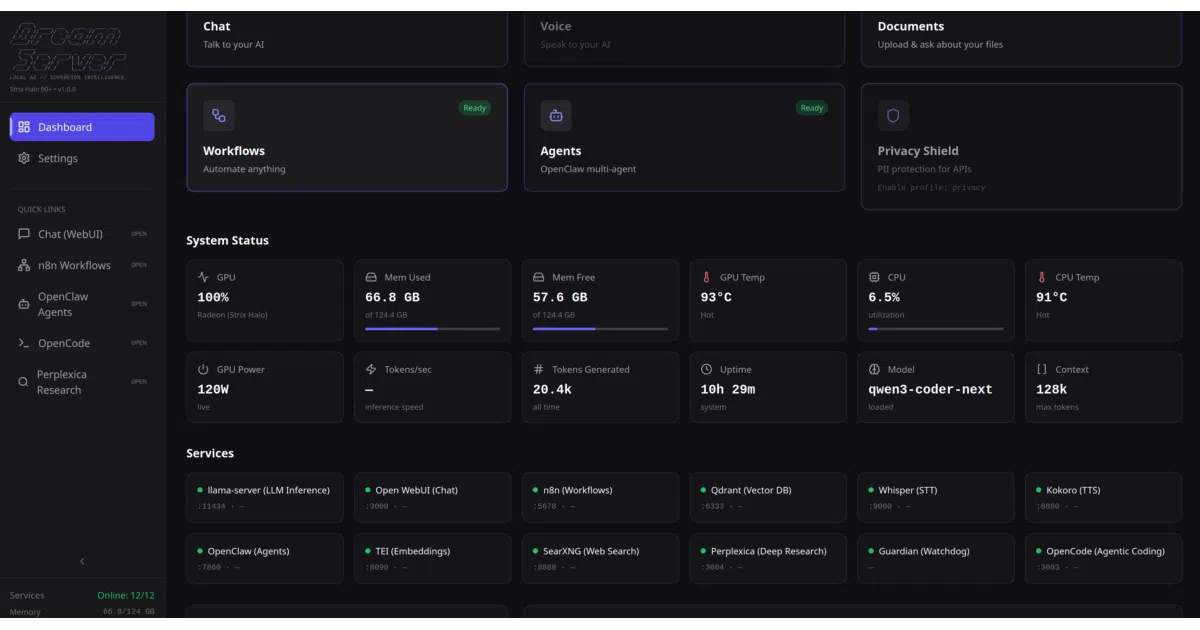This screenshot has height=630, width=1200.
Task: Click the magnifier icon beside Perplexica Research
Action: coord(24,382)
